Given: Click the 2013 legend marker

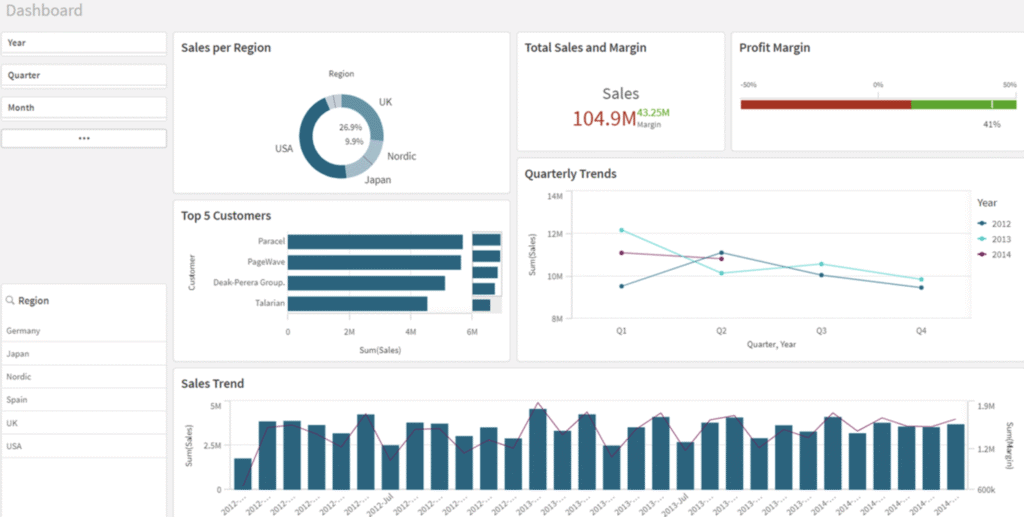Looking at the screenshot, I should click(982, 238).
